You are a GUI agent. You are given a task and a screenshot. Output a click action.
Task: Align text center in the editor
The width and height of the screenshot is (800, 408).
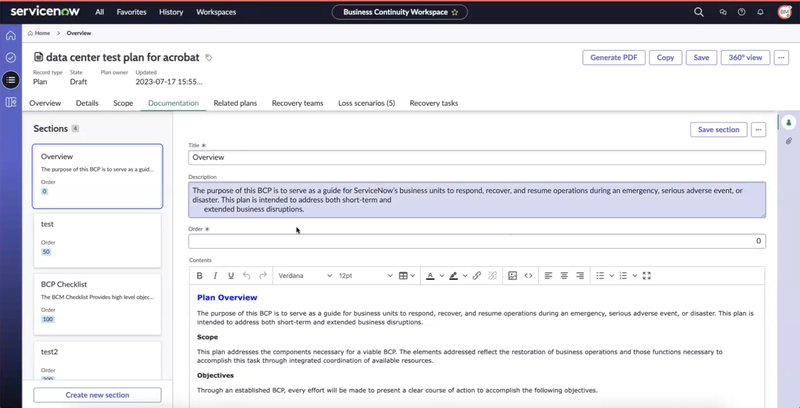[x=564, y=275]
